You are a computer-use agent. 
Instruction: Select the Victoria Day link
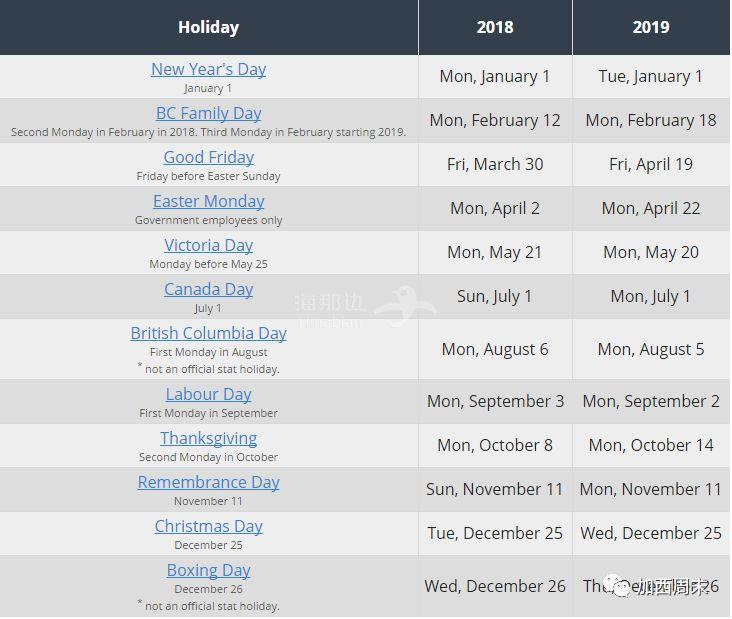(209, 245)
